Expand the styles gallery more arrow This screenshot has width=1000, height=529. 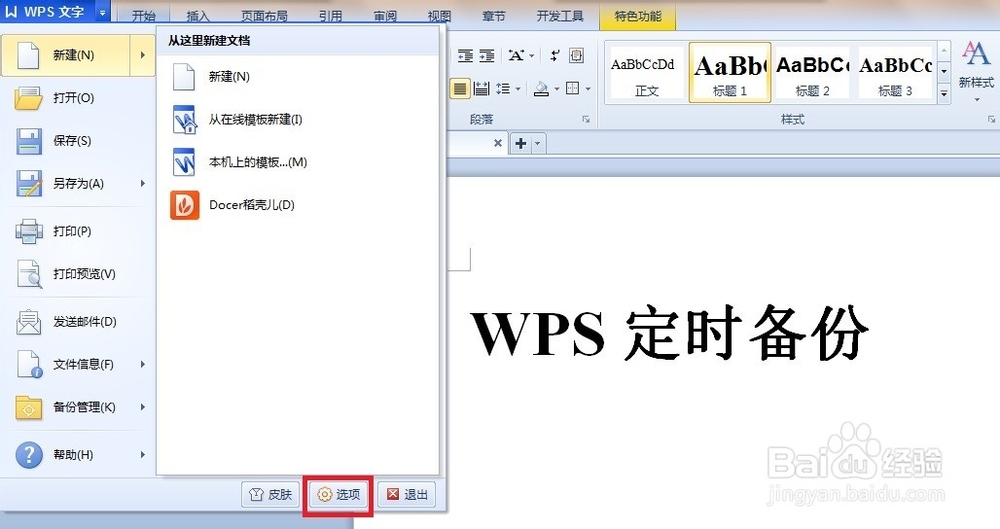[945, 94]
